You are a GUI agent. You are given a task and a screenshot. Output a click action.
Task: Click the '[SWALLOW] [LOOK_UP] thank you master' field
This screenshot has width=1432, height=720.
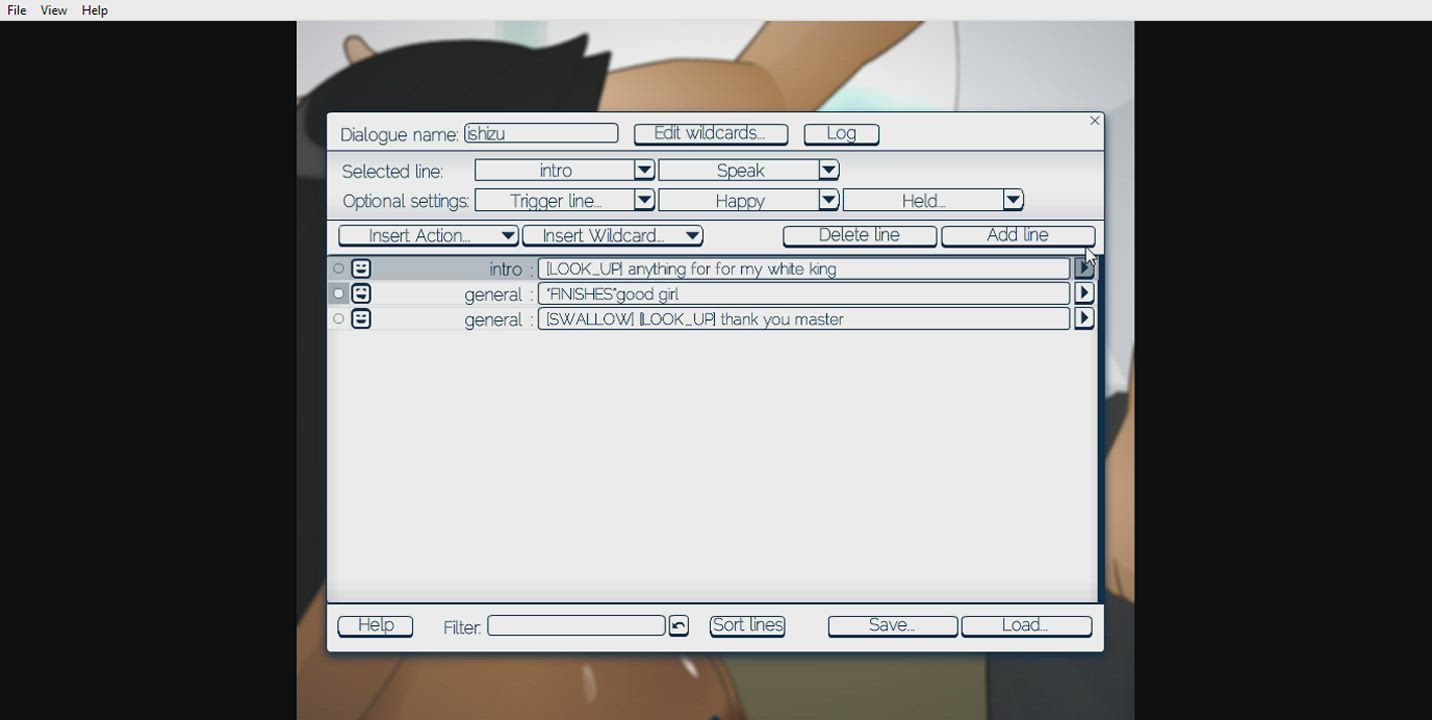(804, 319)
